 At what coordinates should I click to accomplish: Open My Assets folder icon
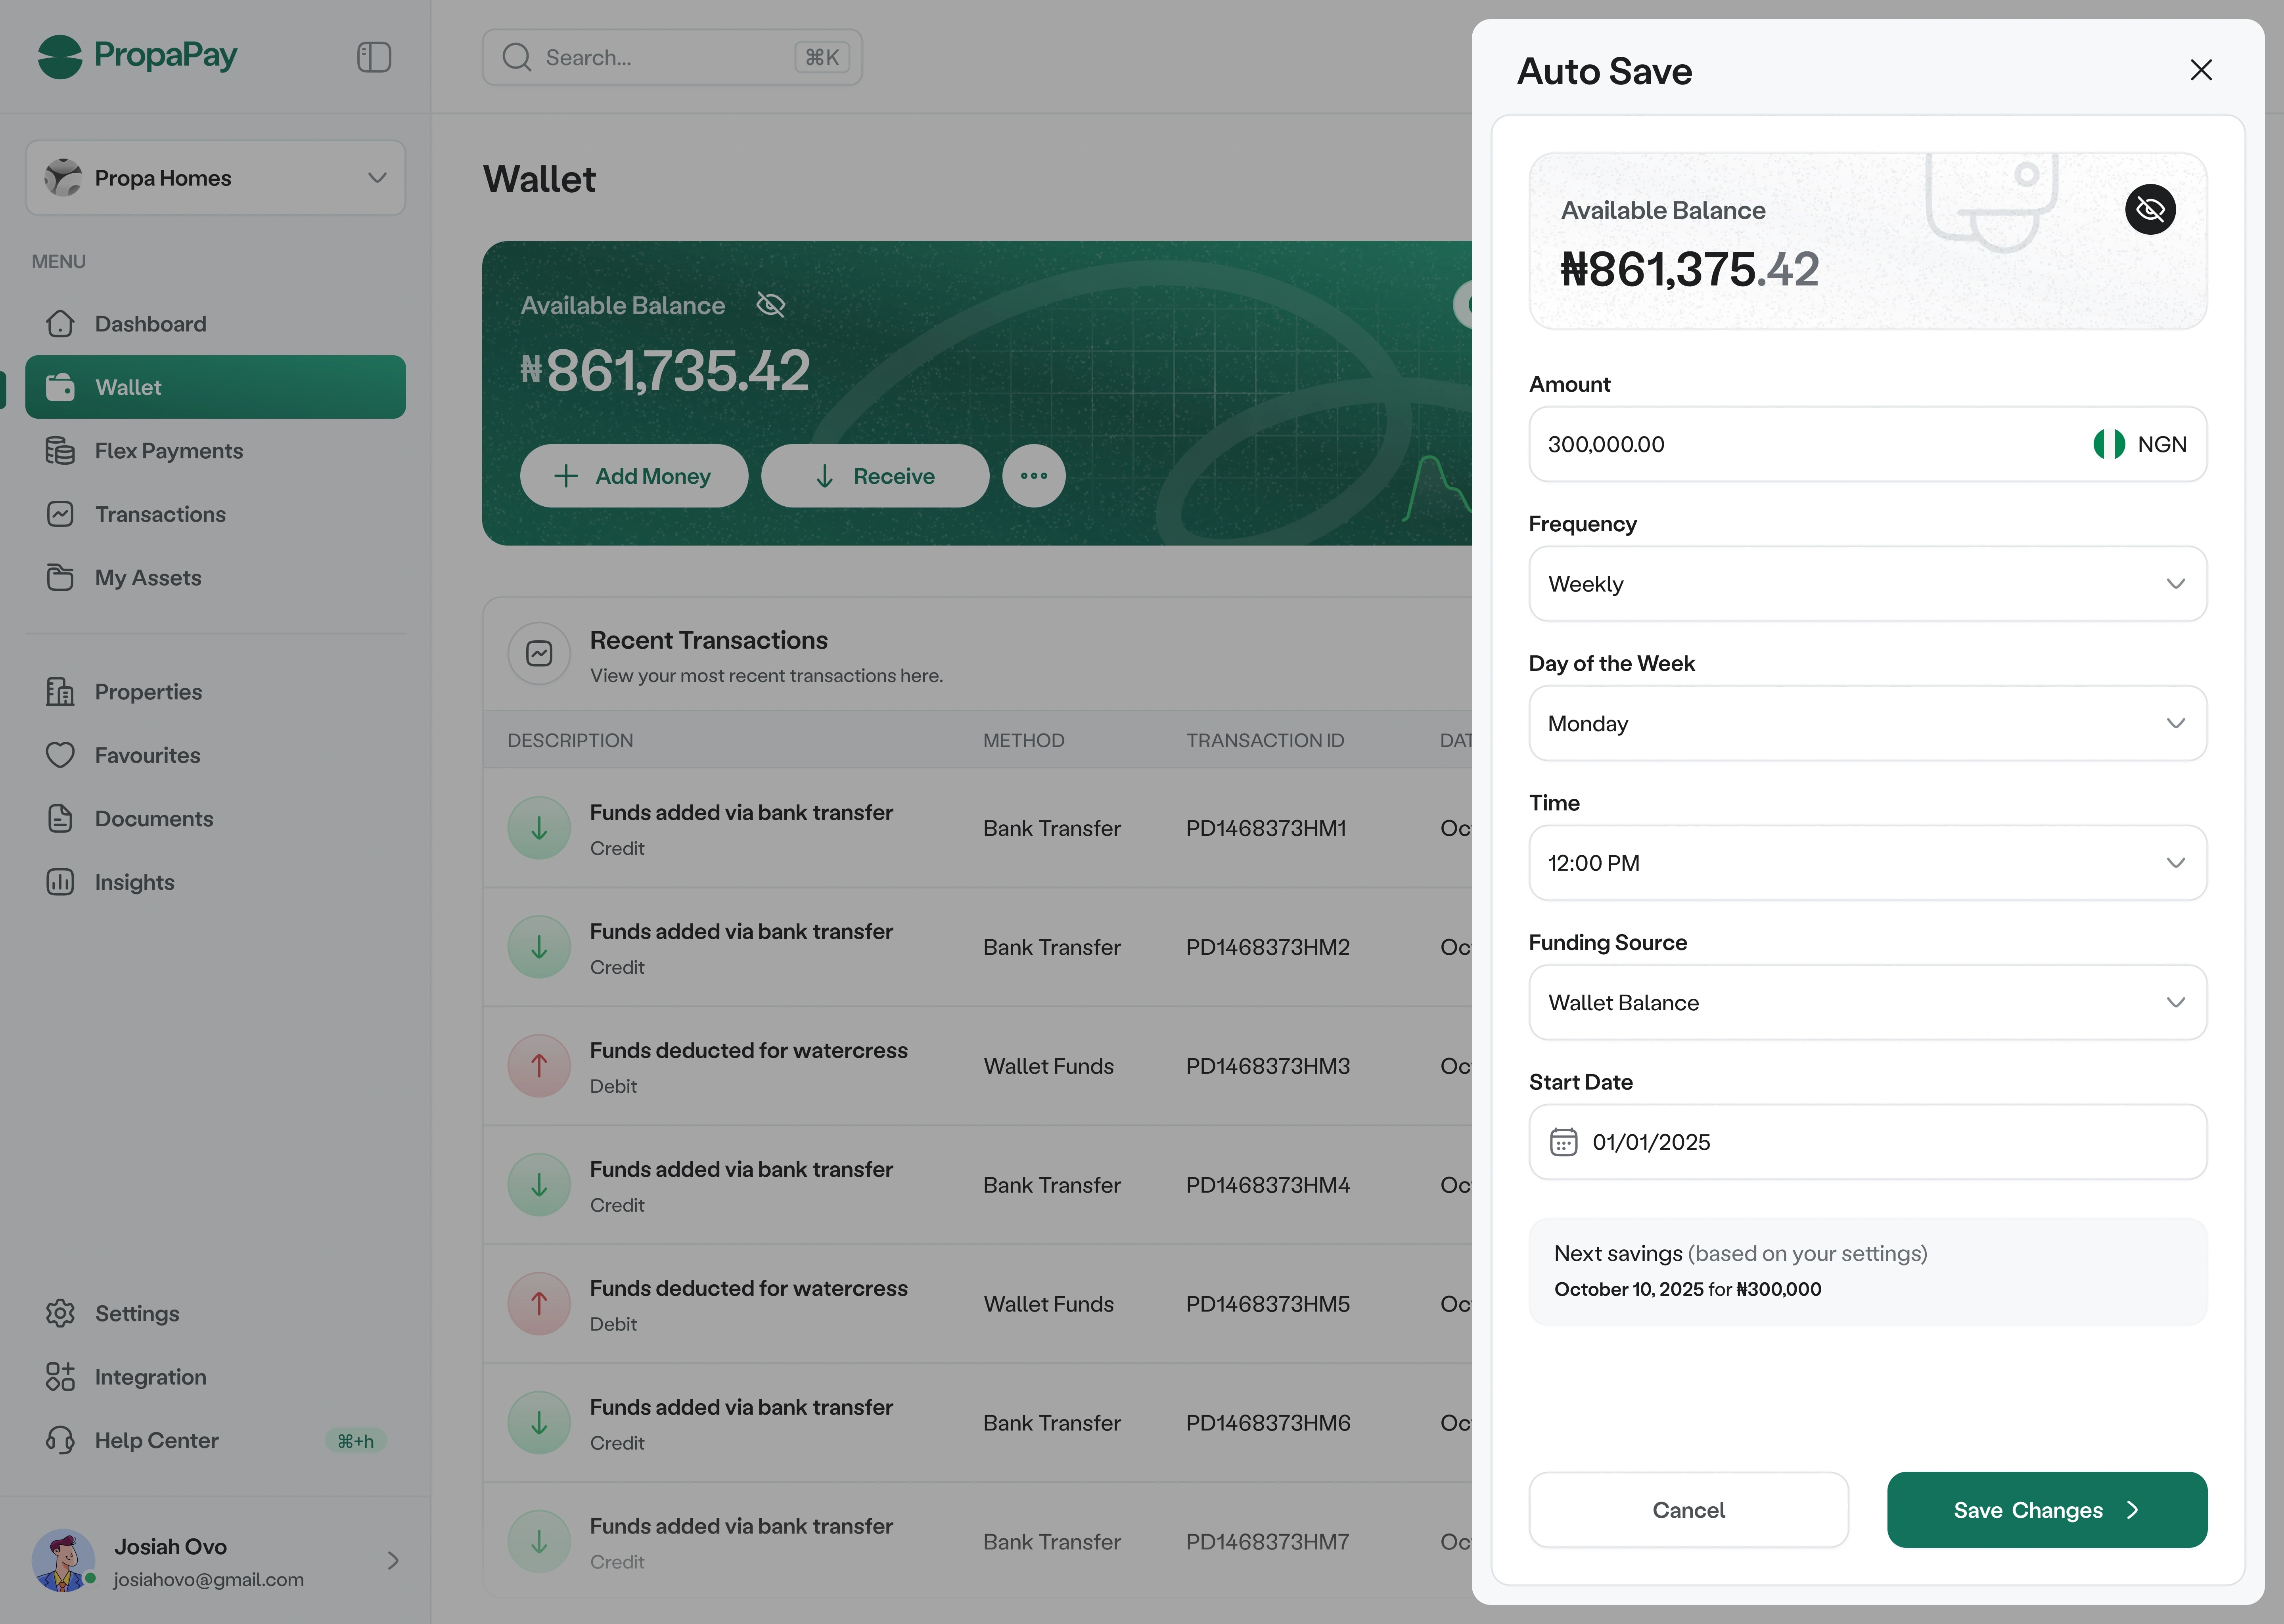[60, 577]
